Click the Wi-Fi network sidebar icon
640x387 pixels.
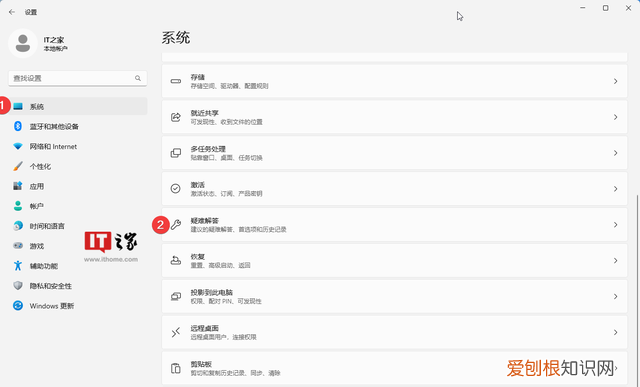point(18,146)
